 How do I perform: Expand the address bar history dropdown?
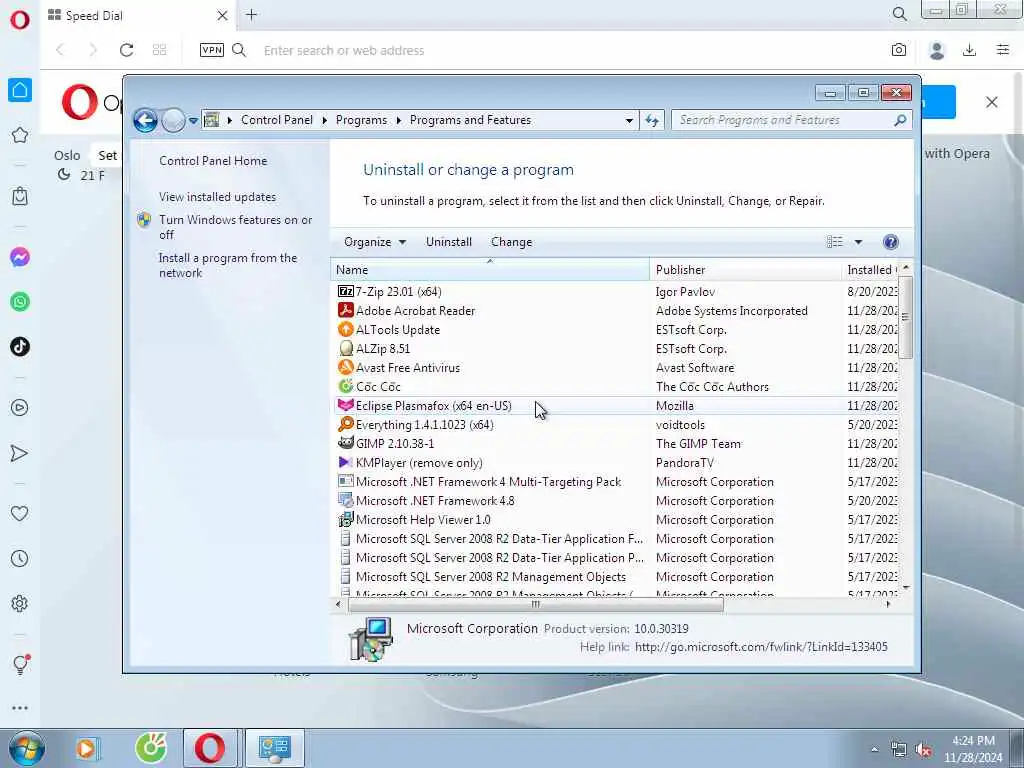pos(629,120)
